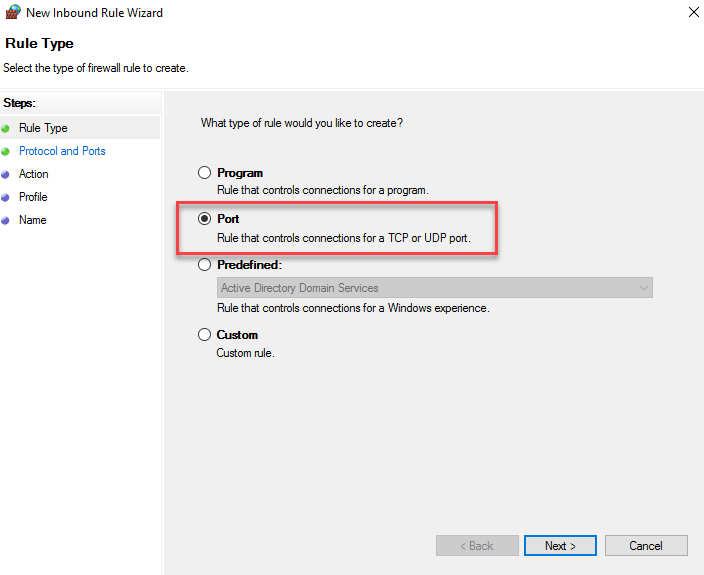Select the Program rule type radio button
This screenshot has width=704, height=575.
204,173
